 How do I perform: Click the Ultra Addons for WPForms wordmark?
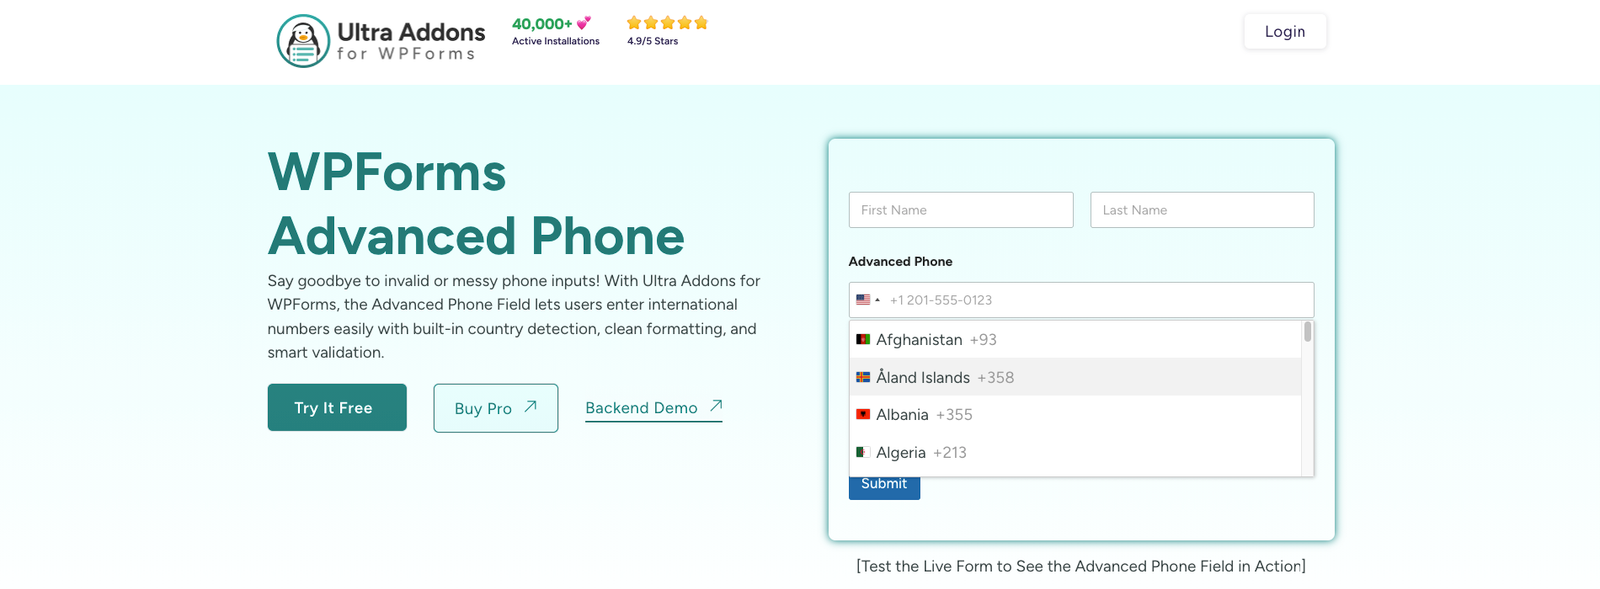tap(411, 41)
